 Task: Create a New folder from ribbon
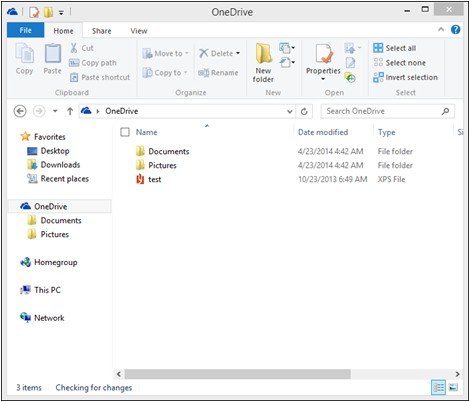click(263, 63)
